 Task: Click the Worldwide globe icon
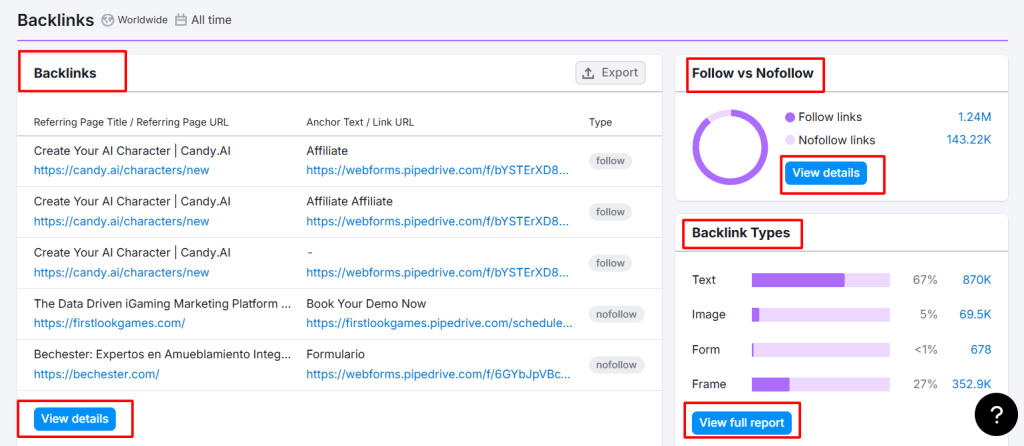click(108, 20)
